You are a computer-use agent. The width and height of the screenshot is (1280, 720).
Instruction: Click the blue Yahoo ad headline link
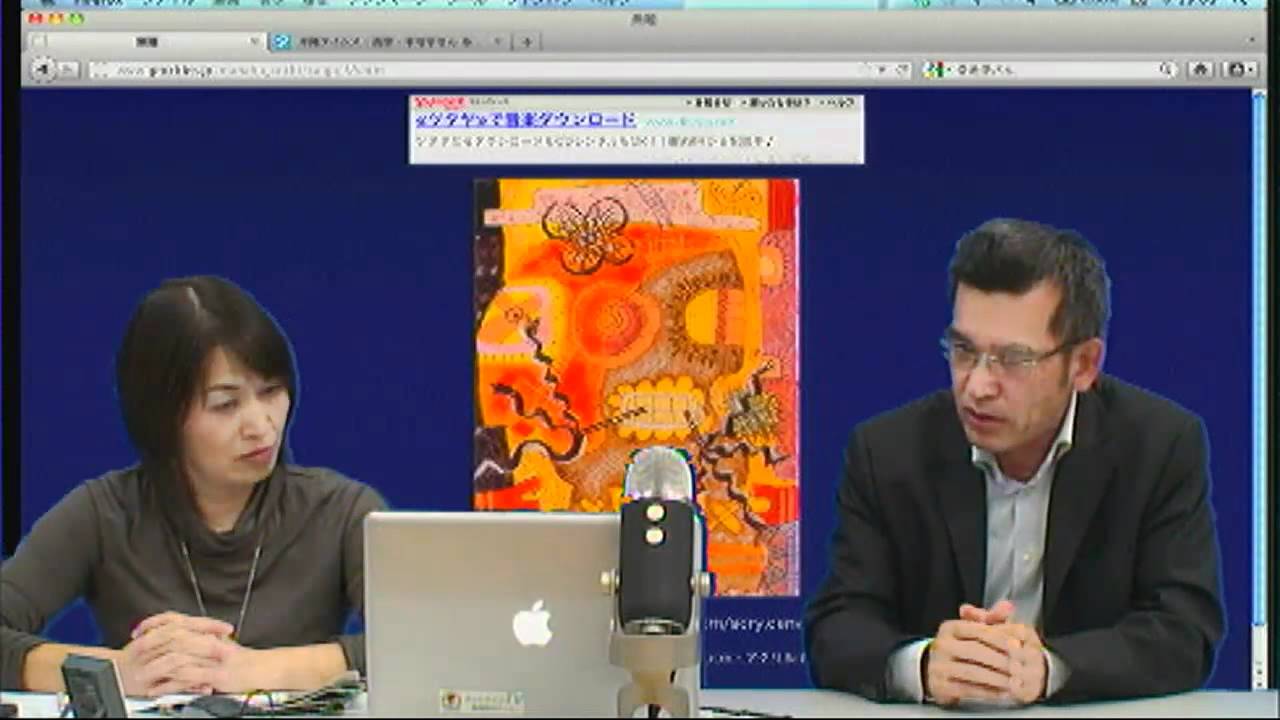click(526, 120)
